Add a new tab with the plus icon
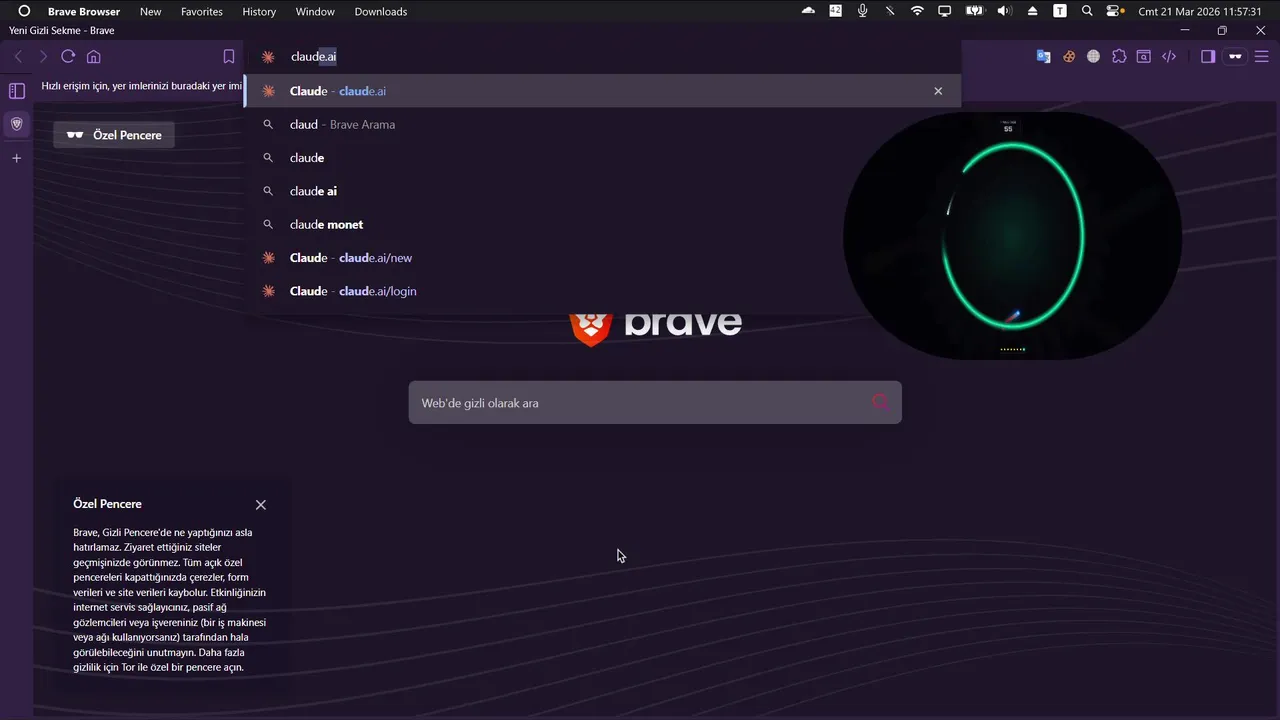This screenshot has height=720, width=1280. tap(16, 158)
